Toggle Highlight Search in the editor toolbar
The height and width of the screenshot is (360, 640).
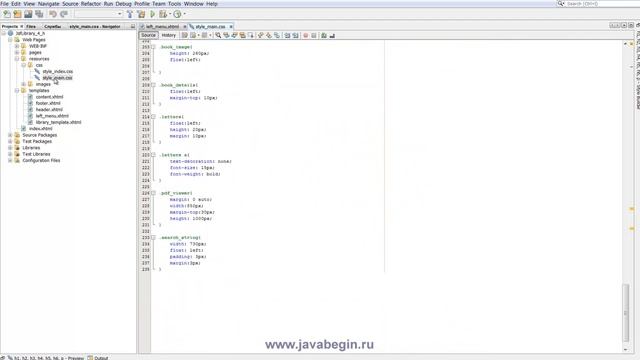(242, 36)
